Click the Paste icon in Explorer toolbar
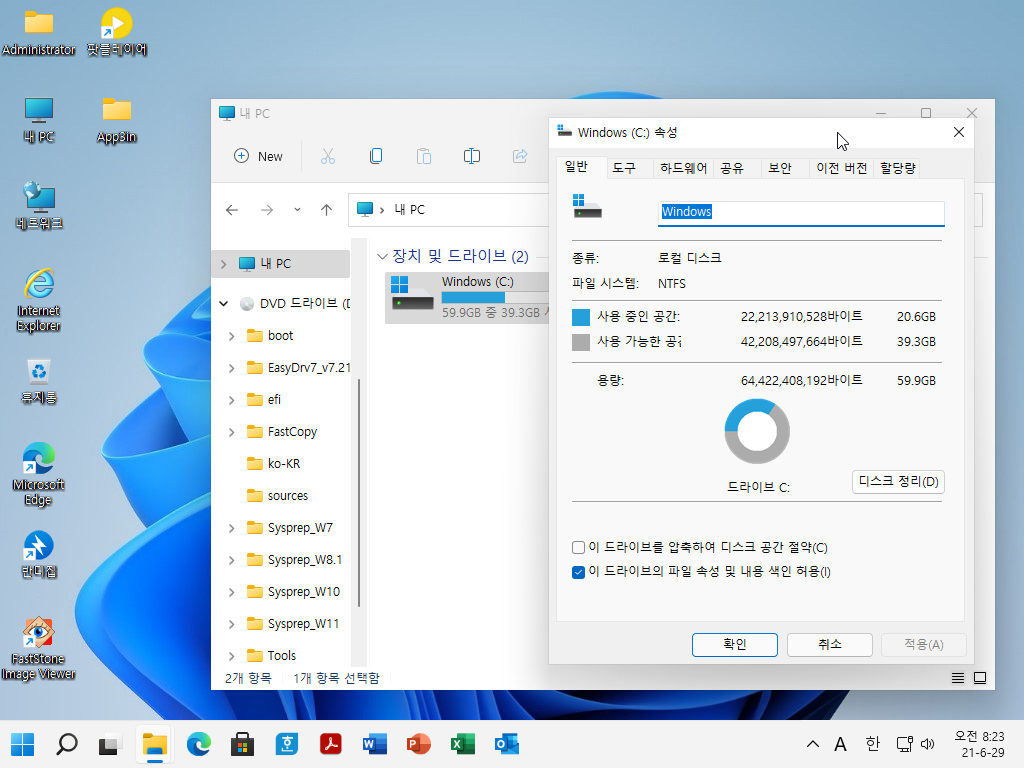 [424, 156]
